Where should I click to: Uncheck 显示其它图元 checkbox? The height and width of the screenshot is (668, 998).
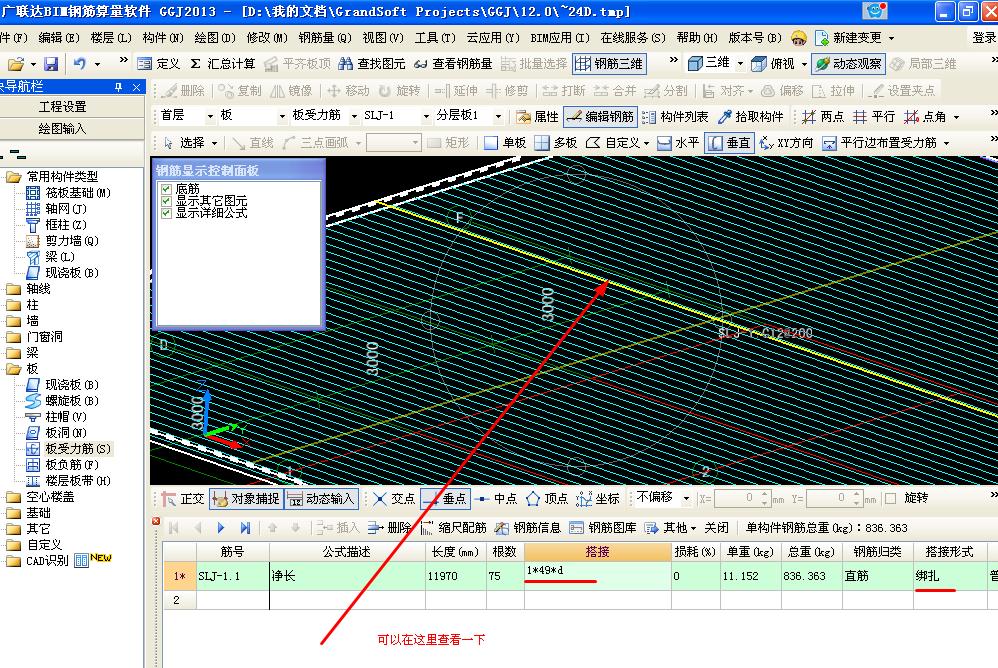tap(166, 201)
